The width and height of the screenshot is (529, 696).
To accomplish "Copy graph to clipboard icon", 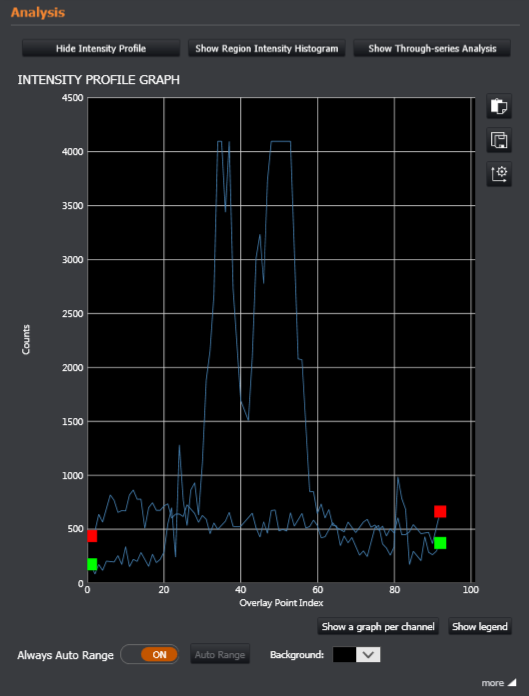I will pos(499,107).
